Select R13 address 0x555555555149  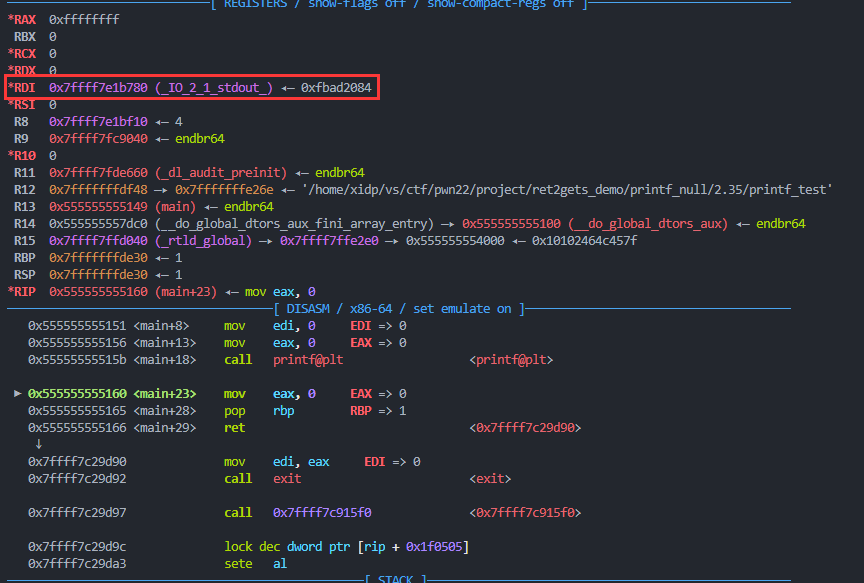pyautogui.click(x=98, y=207)
